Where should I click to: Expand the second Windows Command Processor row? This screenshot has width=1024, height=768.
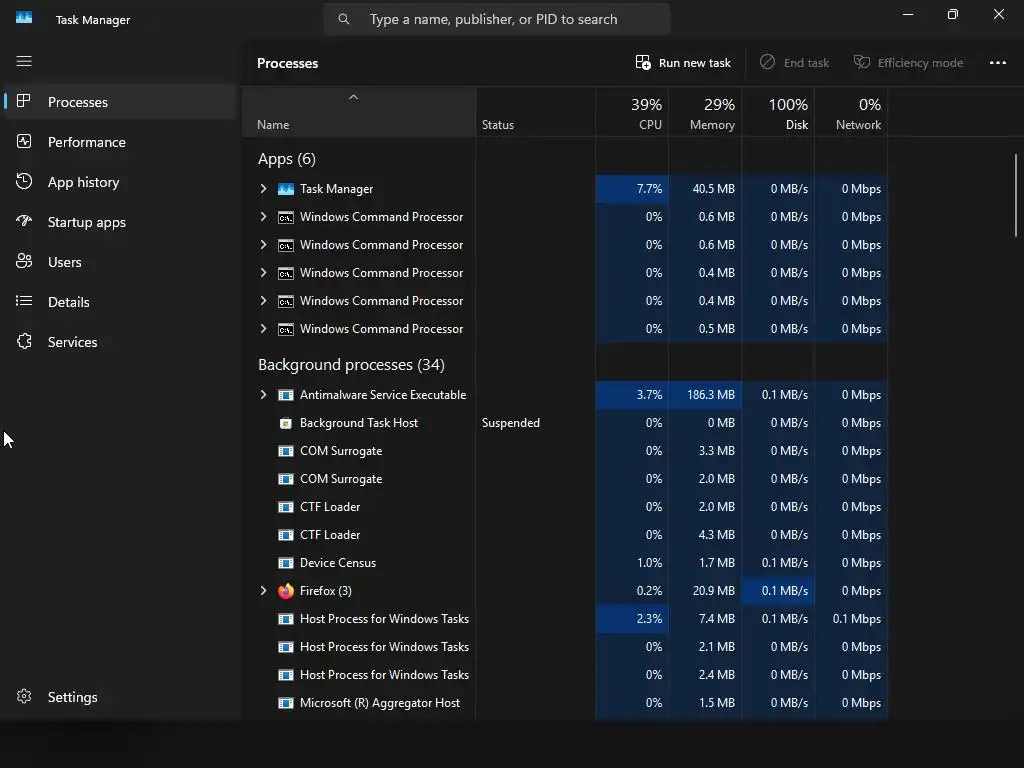(x=263, y=245)
